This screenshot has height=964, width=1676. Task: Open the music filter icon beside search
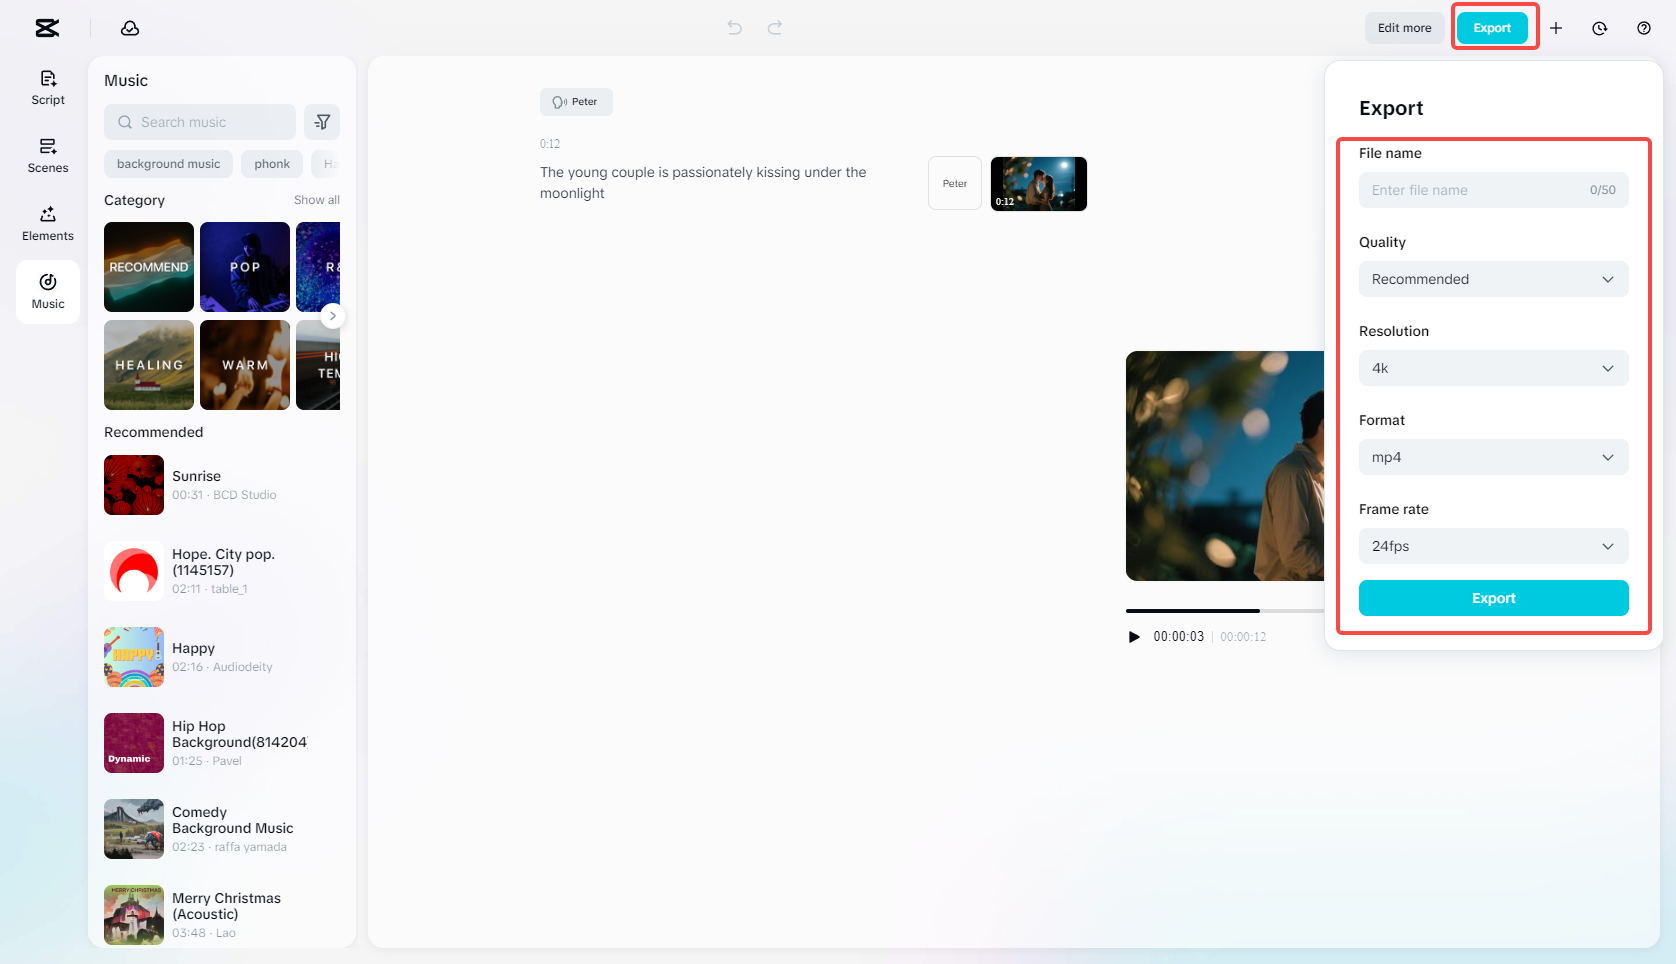[x=321, y=121]
